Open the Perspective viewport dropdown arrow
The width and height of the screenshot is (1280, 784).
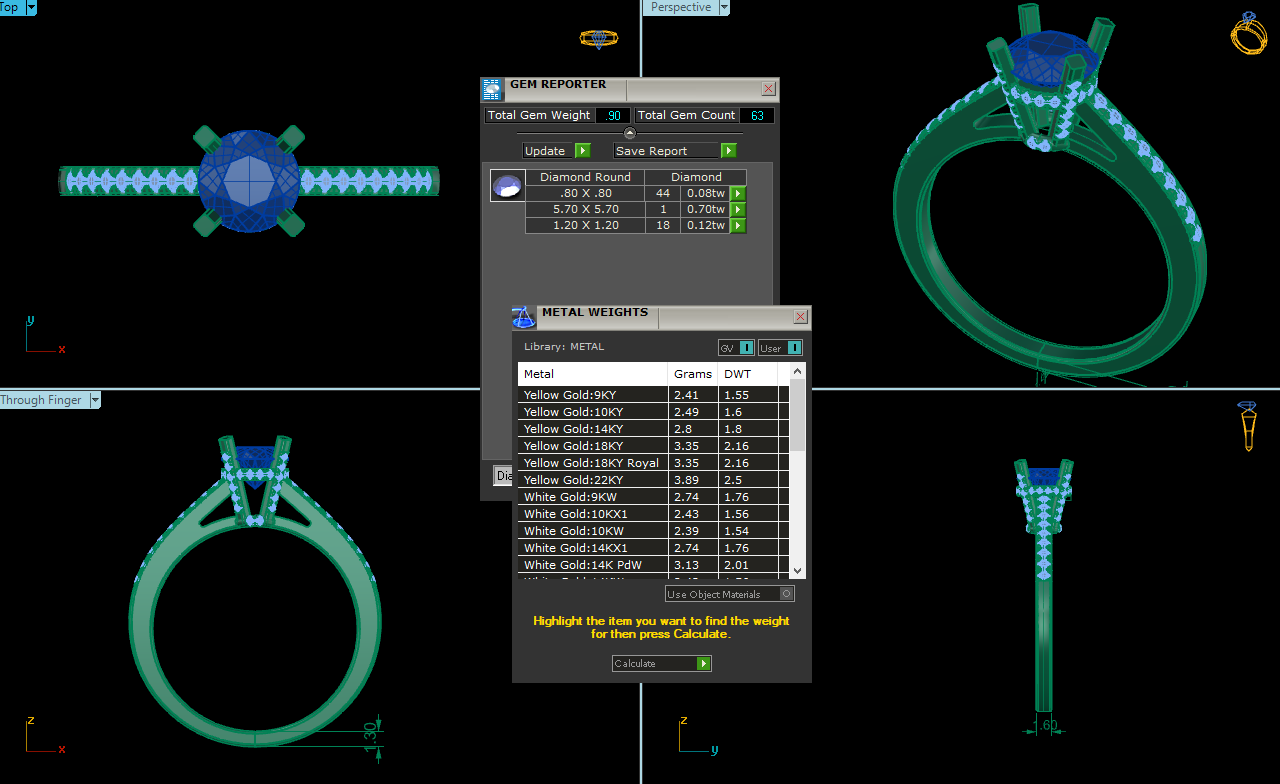point(724,7)
